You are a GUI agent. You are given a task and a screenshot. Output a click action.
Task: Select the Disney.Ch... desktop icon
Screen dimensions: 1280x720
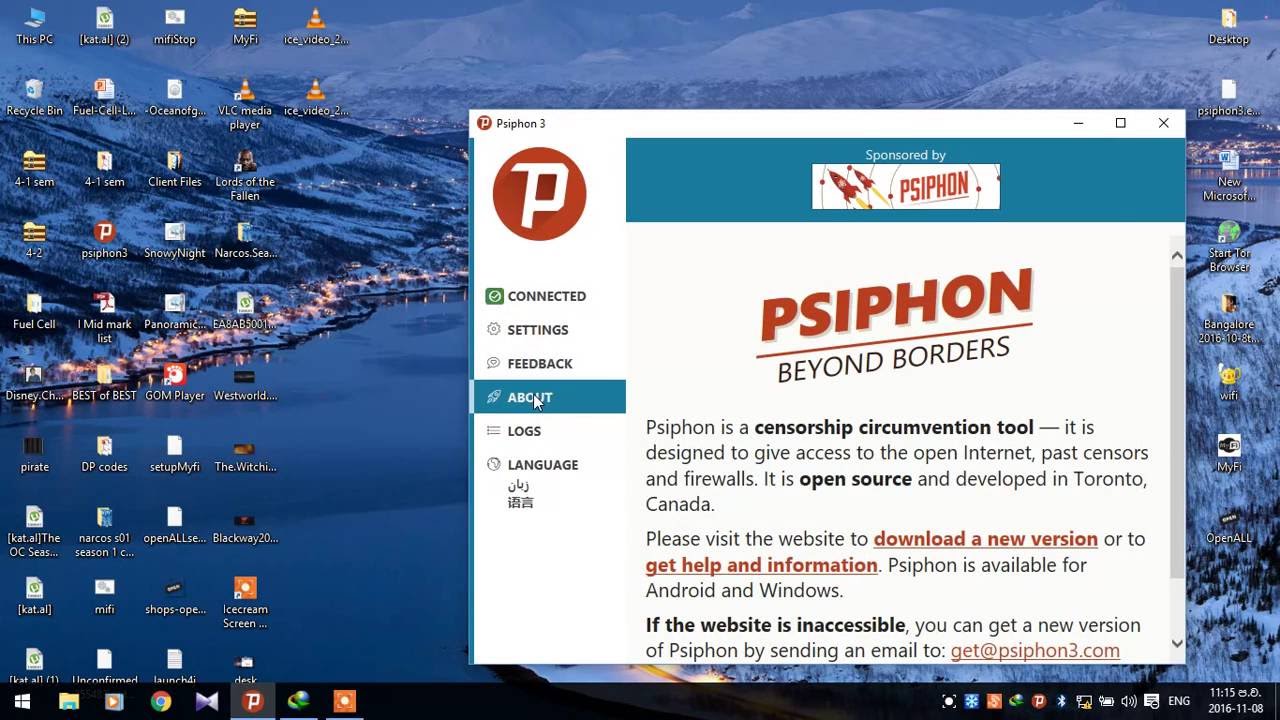click(x=35, y=383)
